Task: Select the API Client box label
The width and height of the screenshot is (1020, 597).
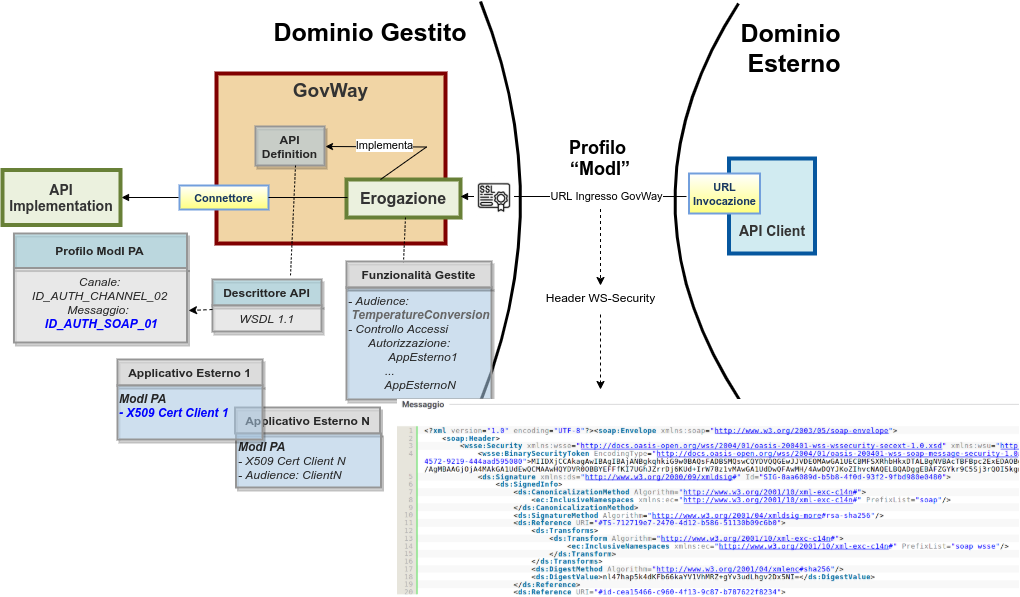Action: (x=772, y=231)
